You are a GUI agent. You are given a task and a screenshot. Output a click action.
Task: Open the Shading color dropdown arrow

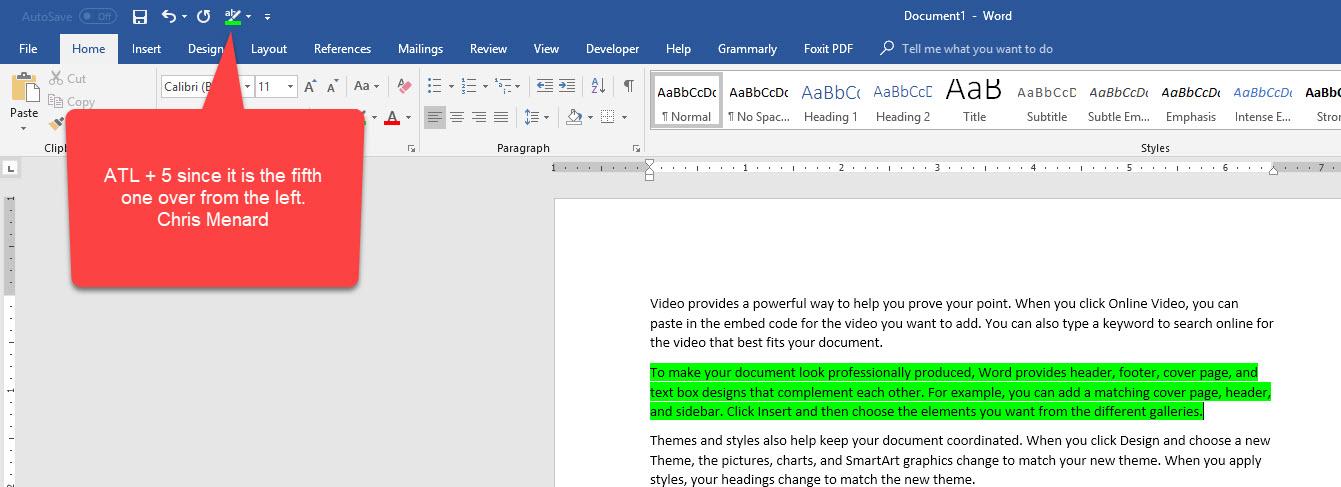click(x=590, y=117)
